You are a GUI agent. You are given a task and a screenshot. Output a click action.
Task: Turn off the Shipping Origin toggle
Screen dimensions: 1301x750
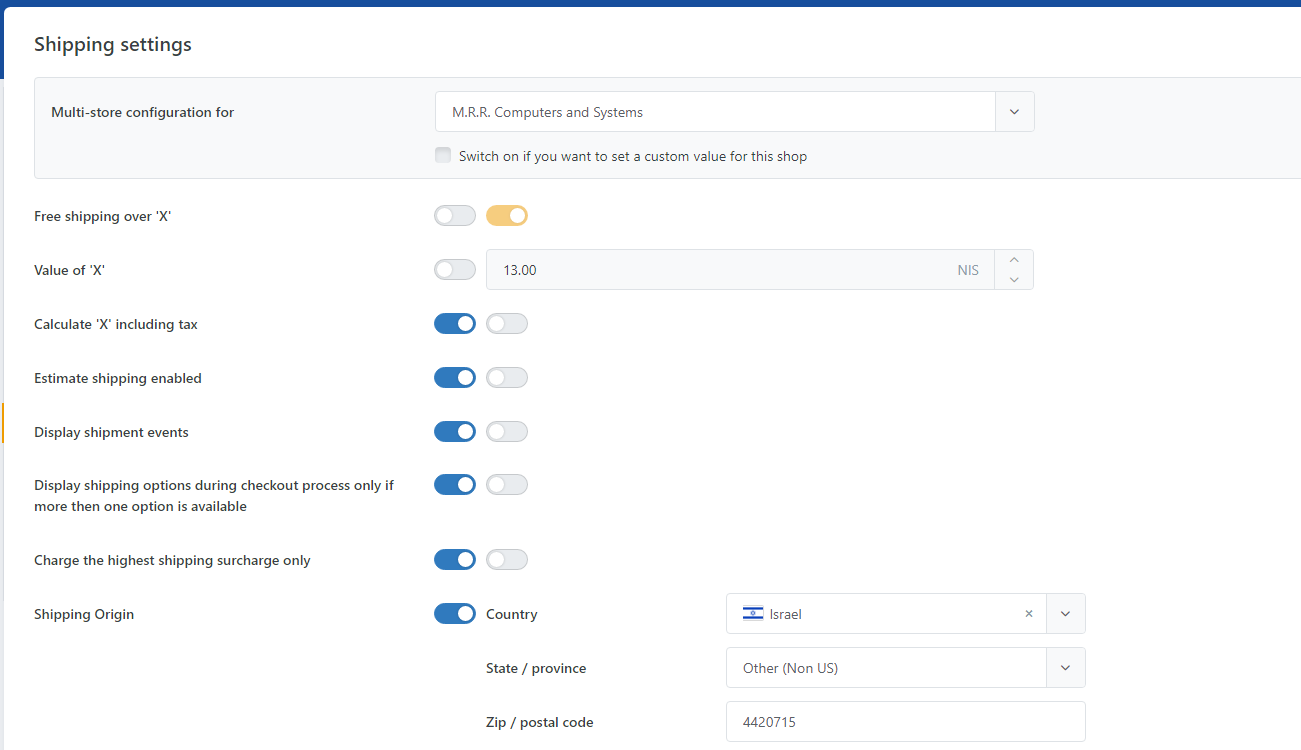tap(455, 613)
